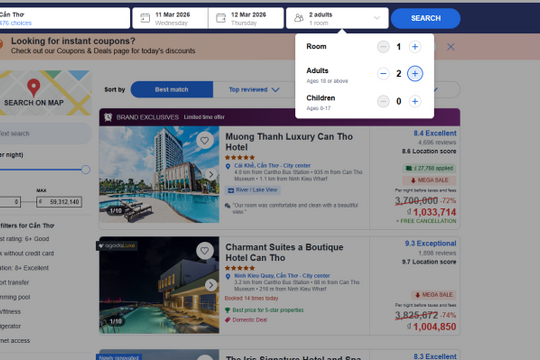Click the Booked 14 times today text
This screenshot has width=540, height=360.
(251, 298)
